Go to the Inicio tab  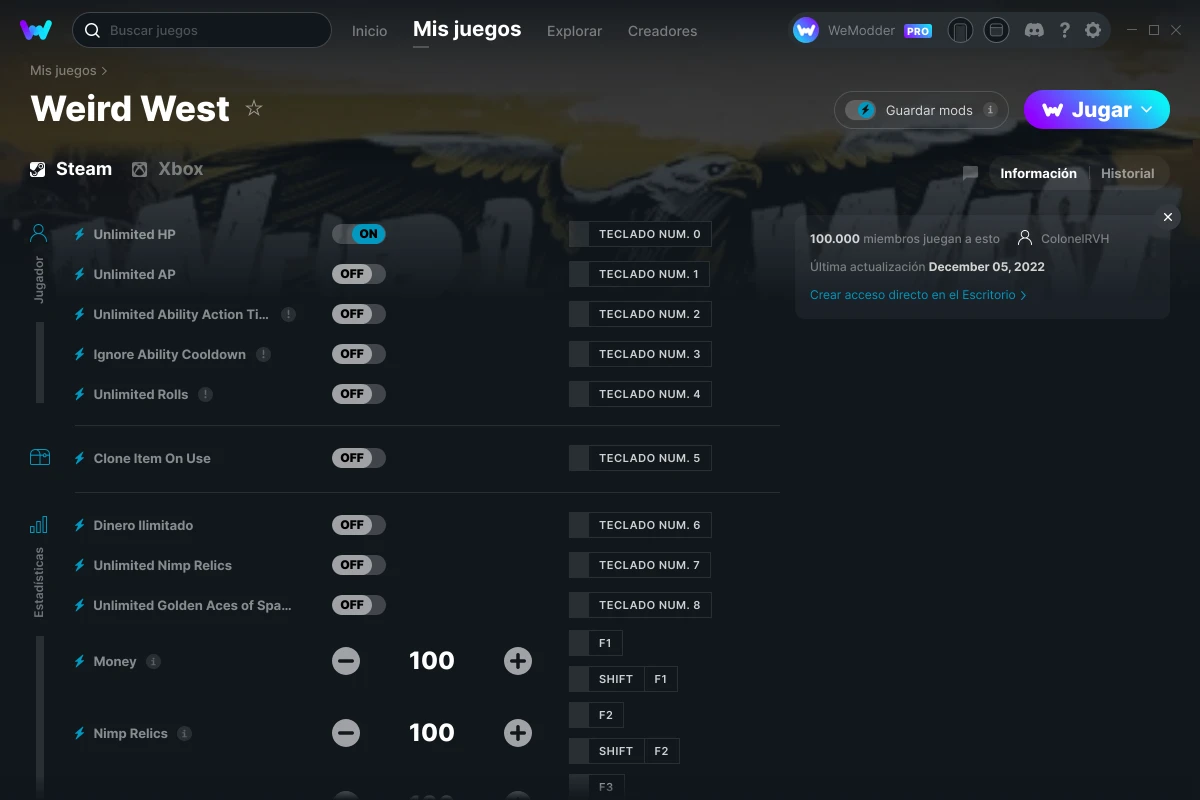[369, 31]
